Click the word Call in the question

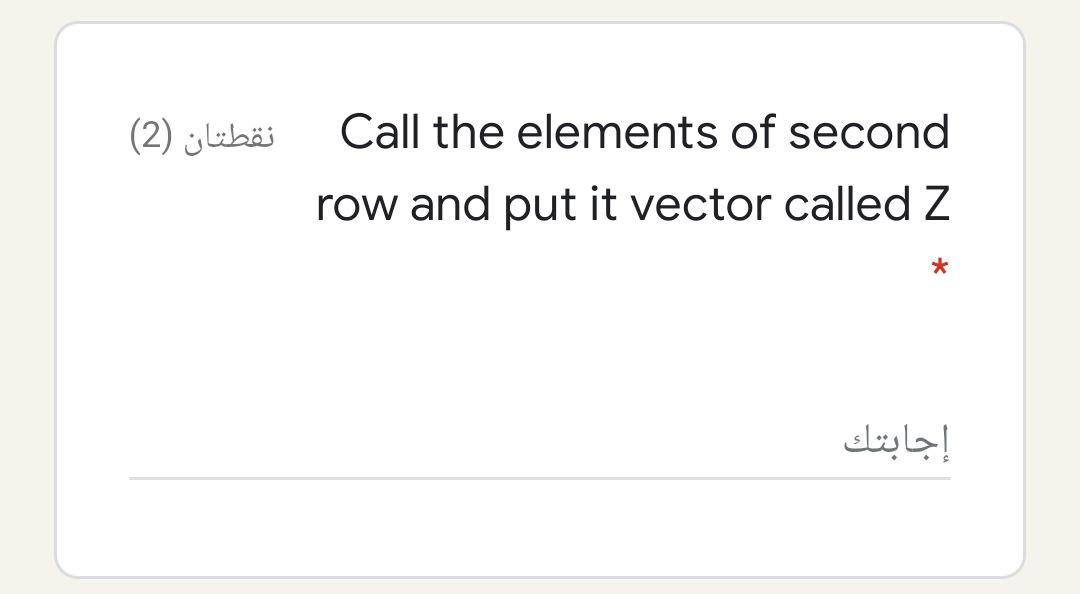[x=380, y=130]
